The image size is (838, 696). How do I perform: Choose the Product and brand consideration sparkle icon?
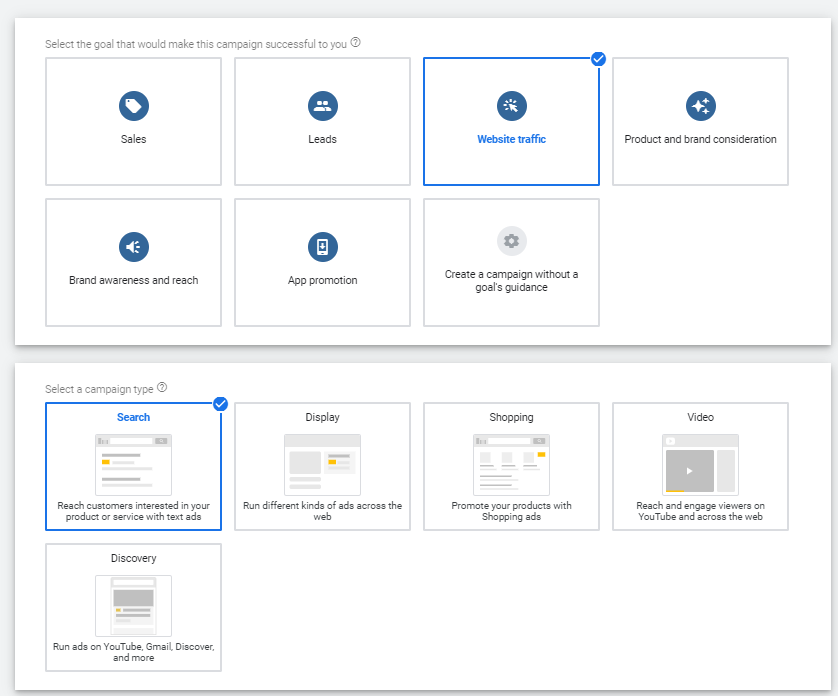[700, 106]
